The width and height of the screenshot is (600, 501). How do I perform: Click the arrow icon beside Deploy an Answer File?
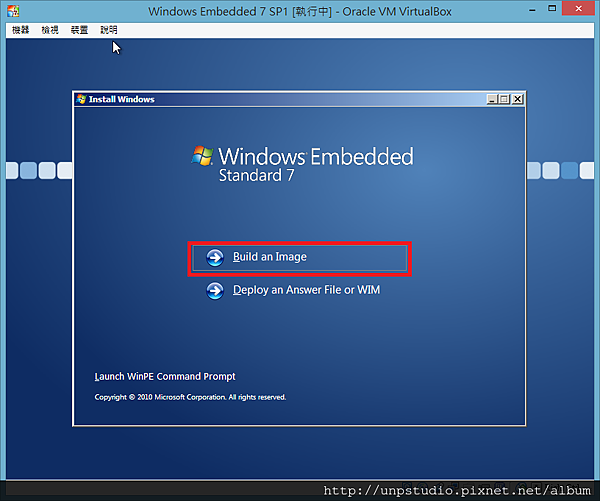(215, 291)
